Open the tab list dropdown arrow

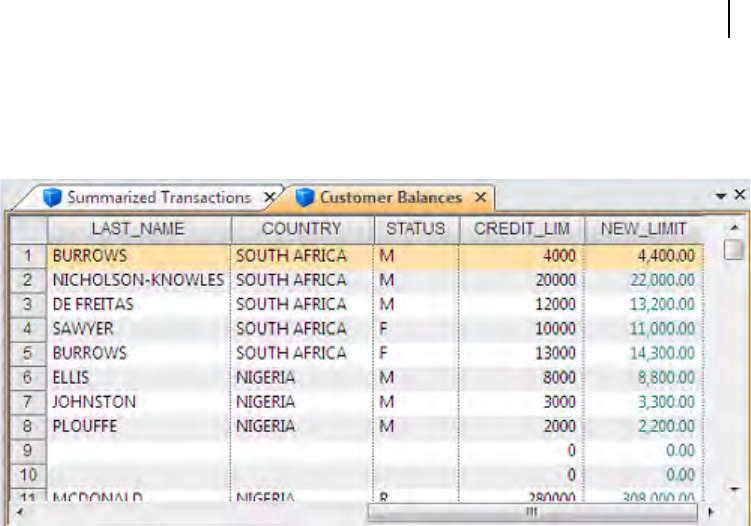[721, 195]
